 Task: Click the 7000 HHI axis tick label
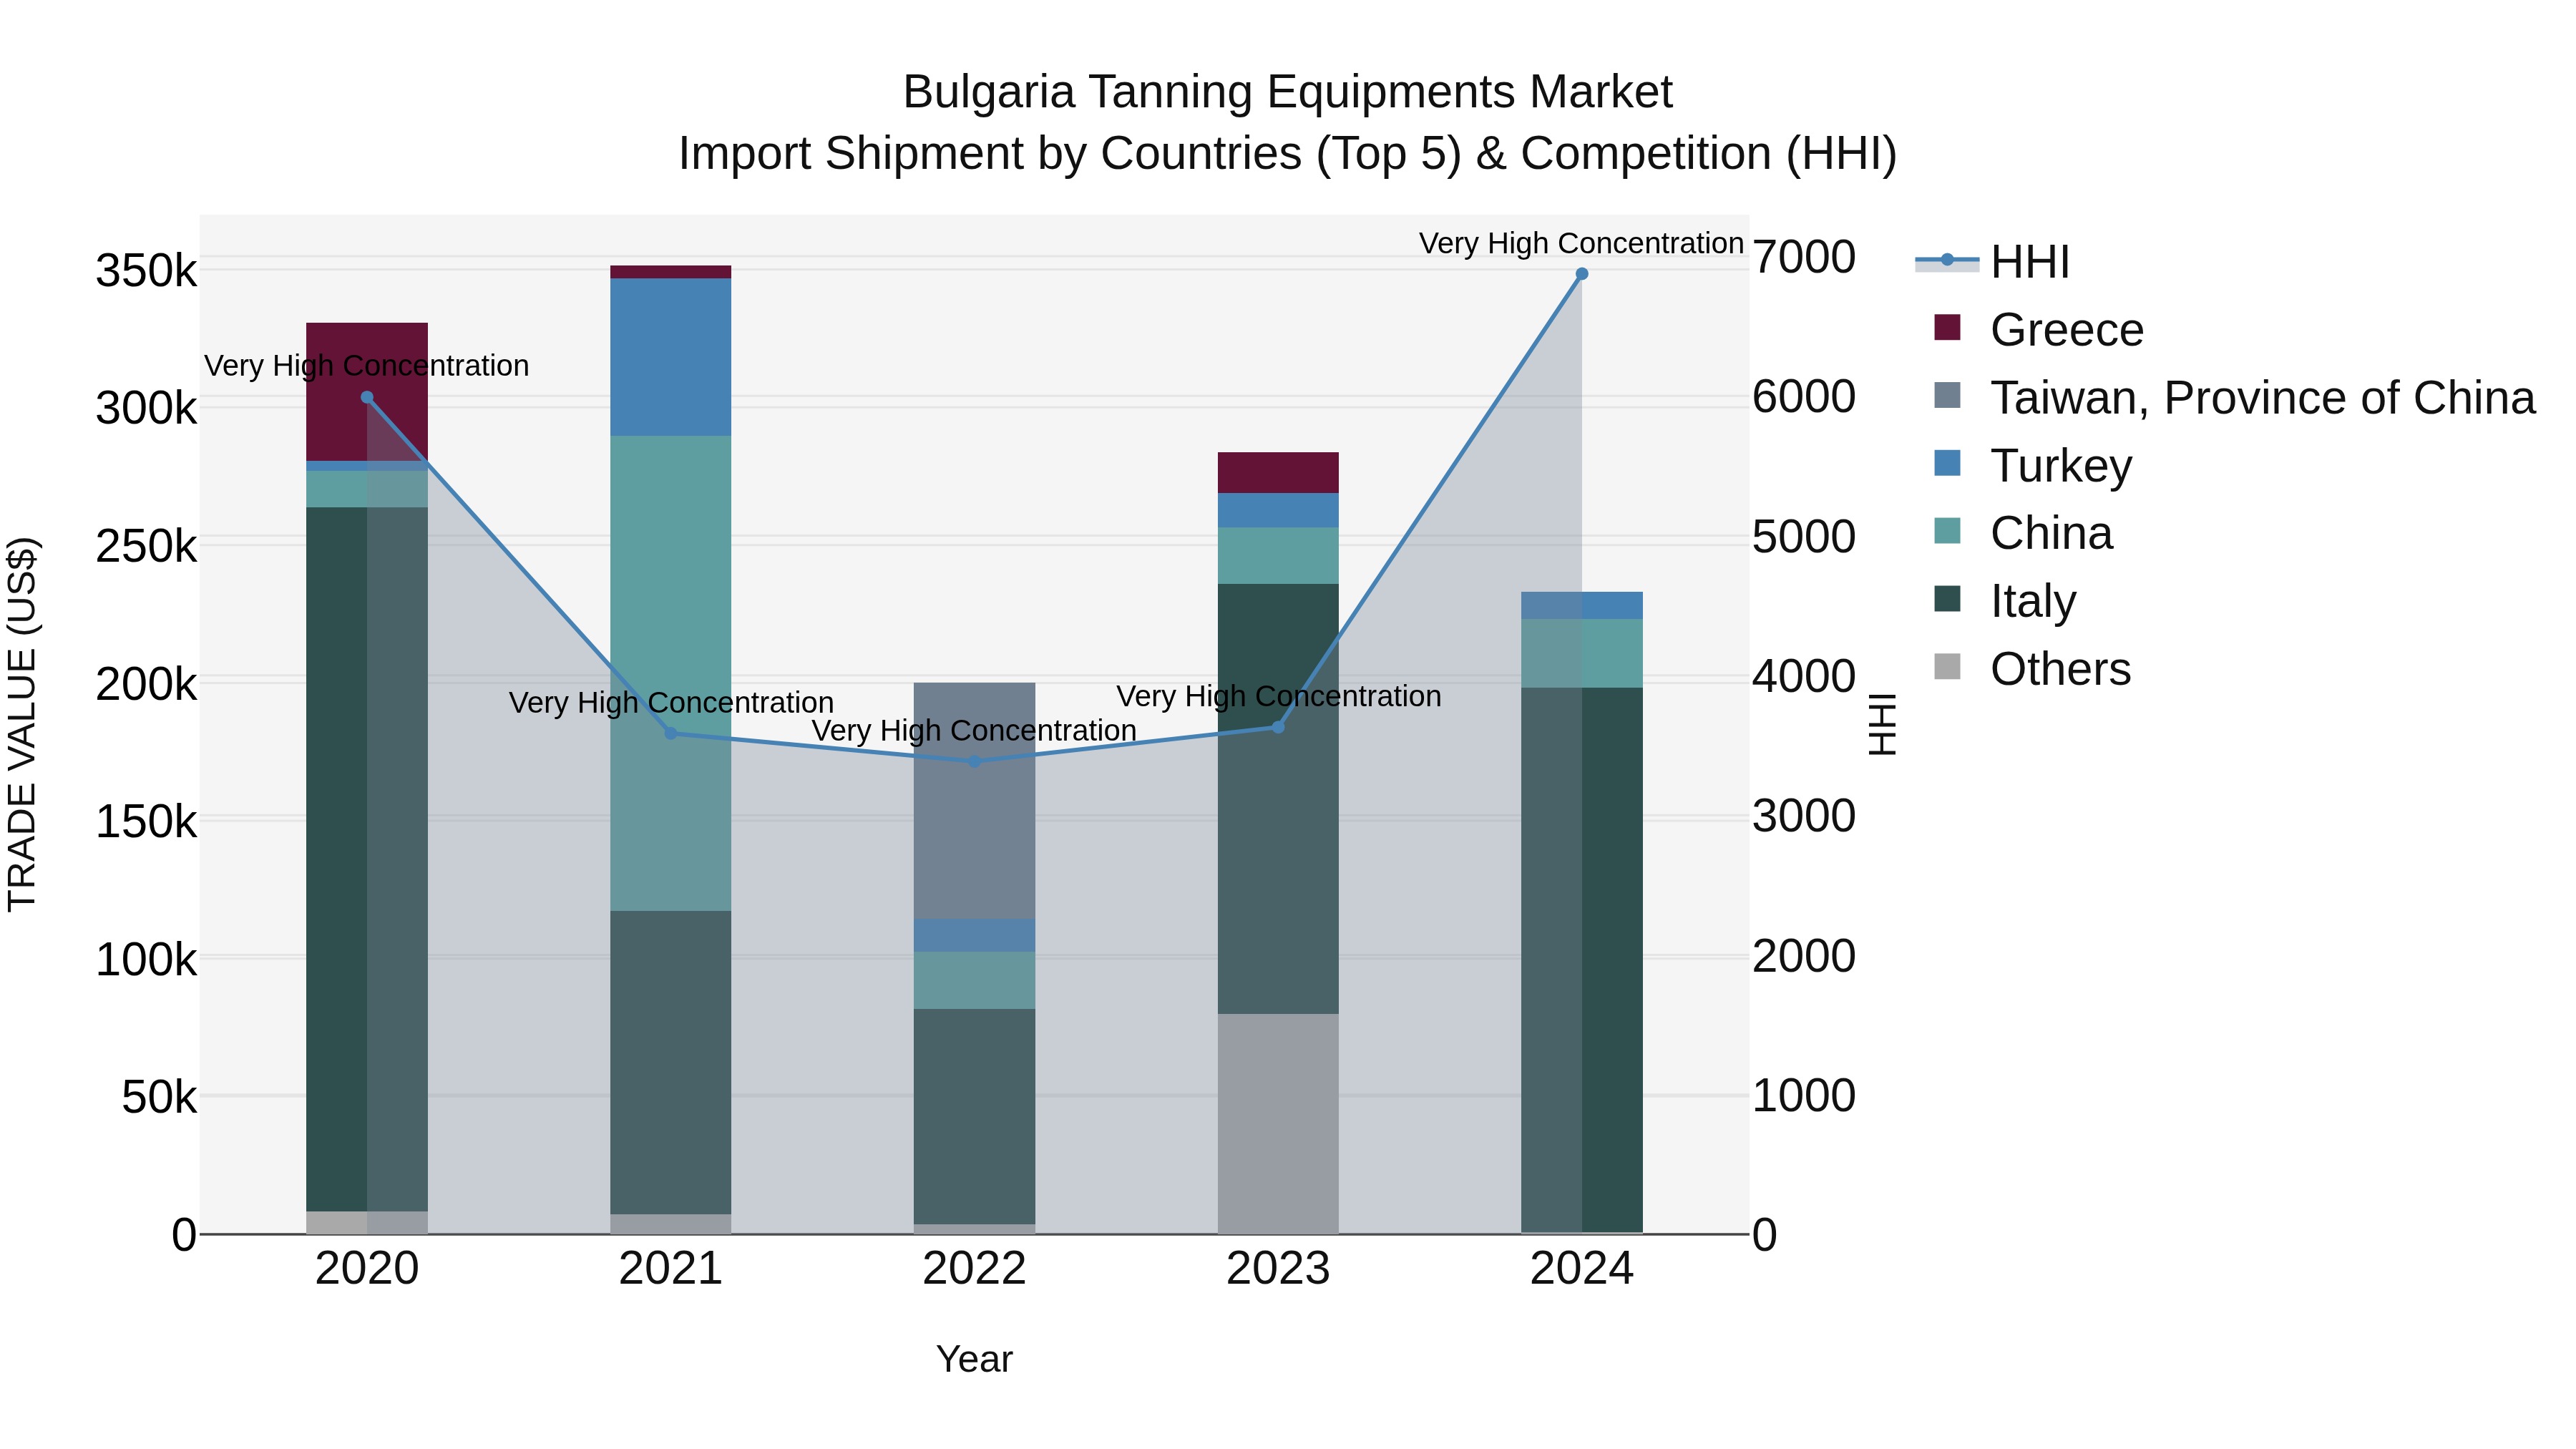[1804, 258]
